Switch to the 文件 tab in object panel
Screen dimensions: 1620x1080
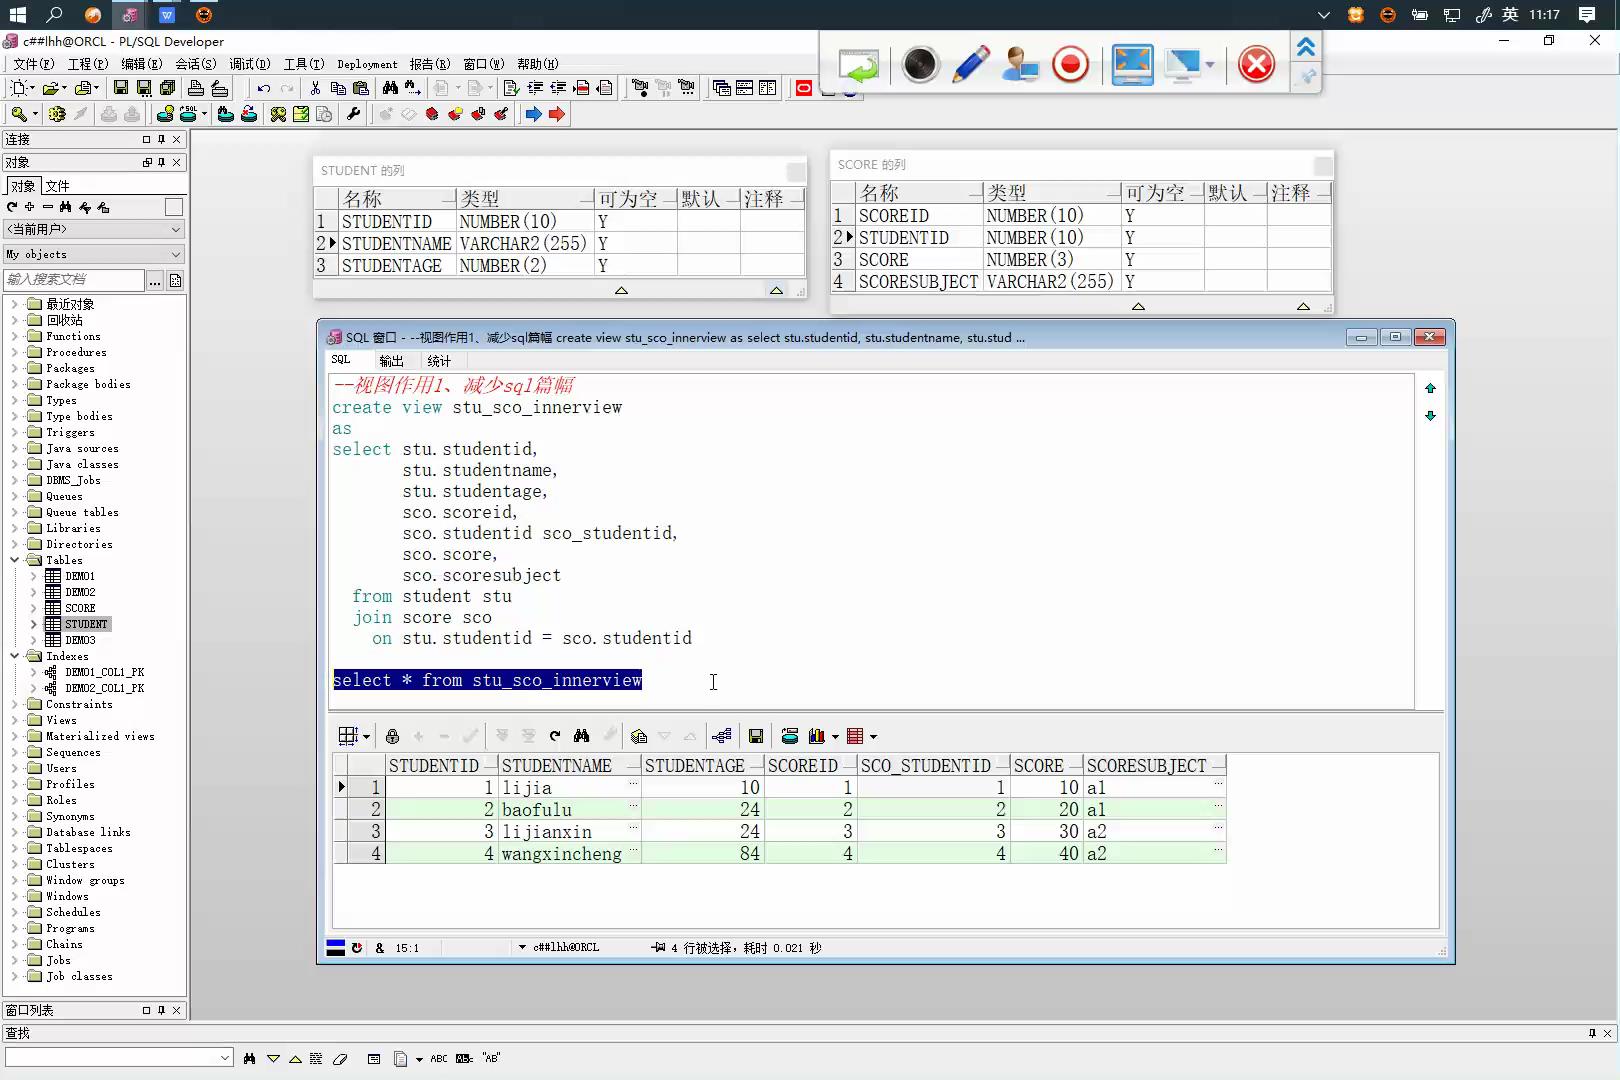coord(57,186)
